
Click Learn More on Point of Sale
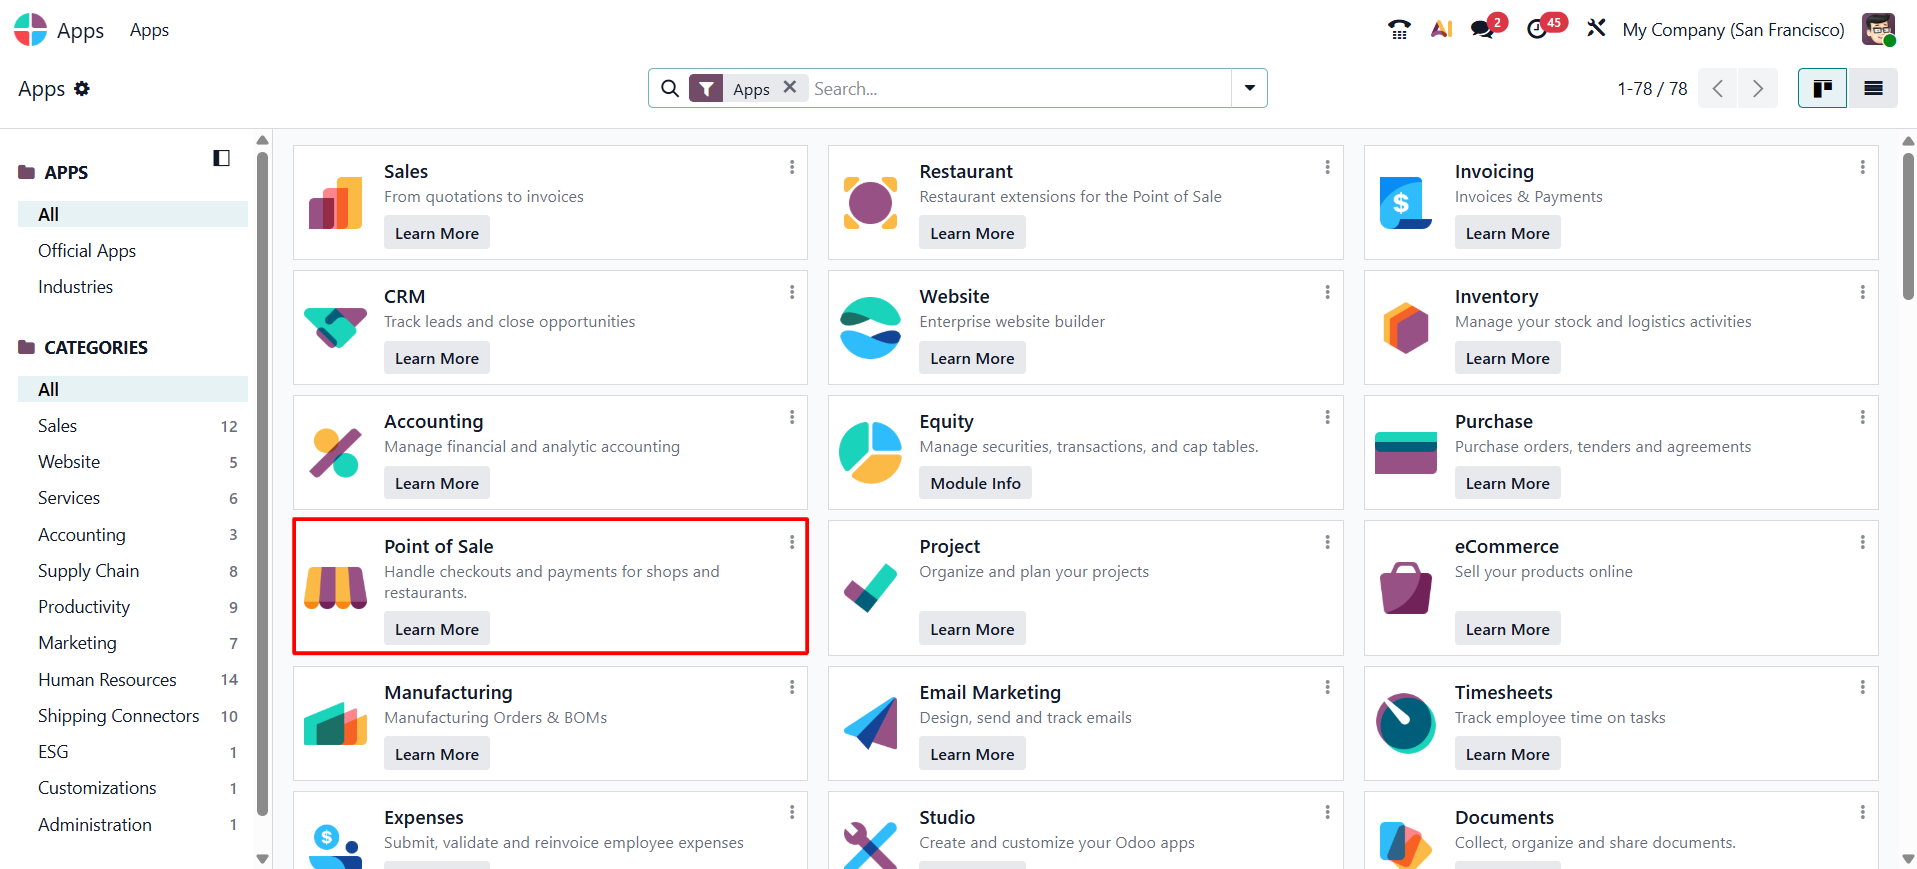437,629
